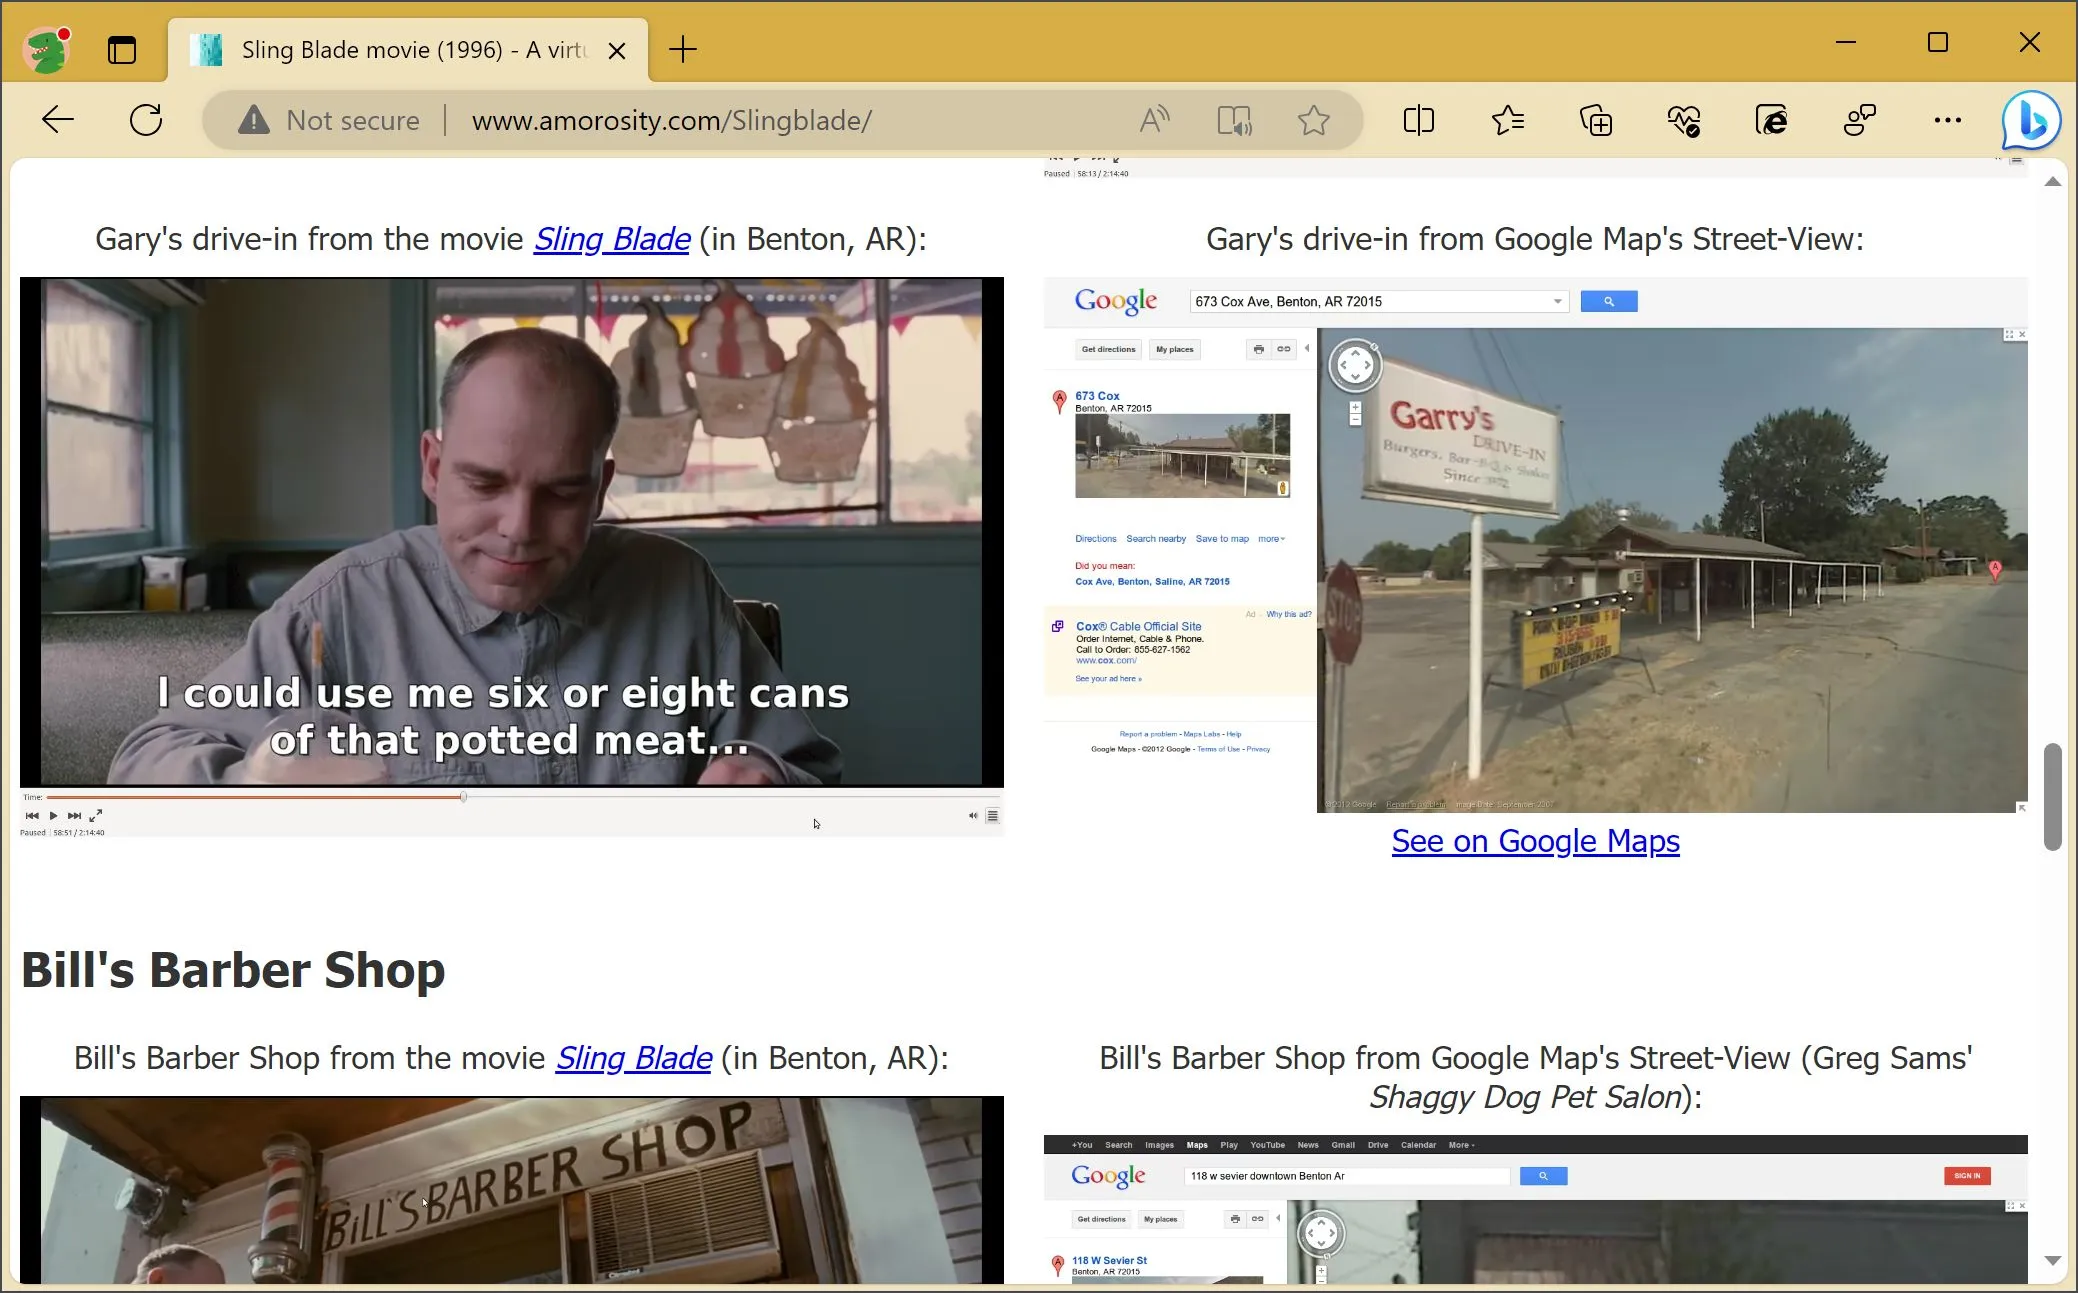Refresh the current page

tap(146, 120)
